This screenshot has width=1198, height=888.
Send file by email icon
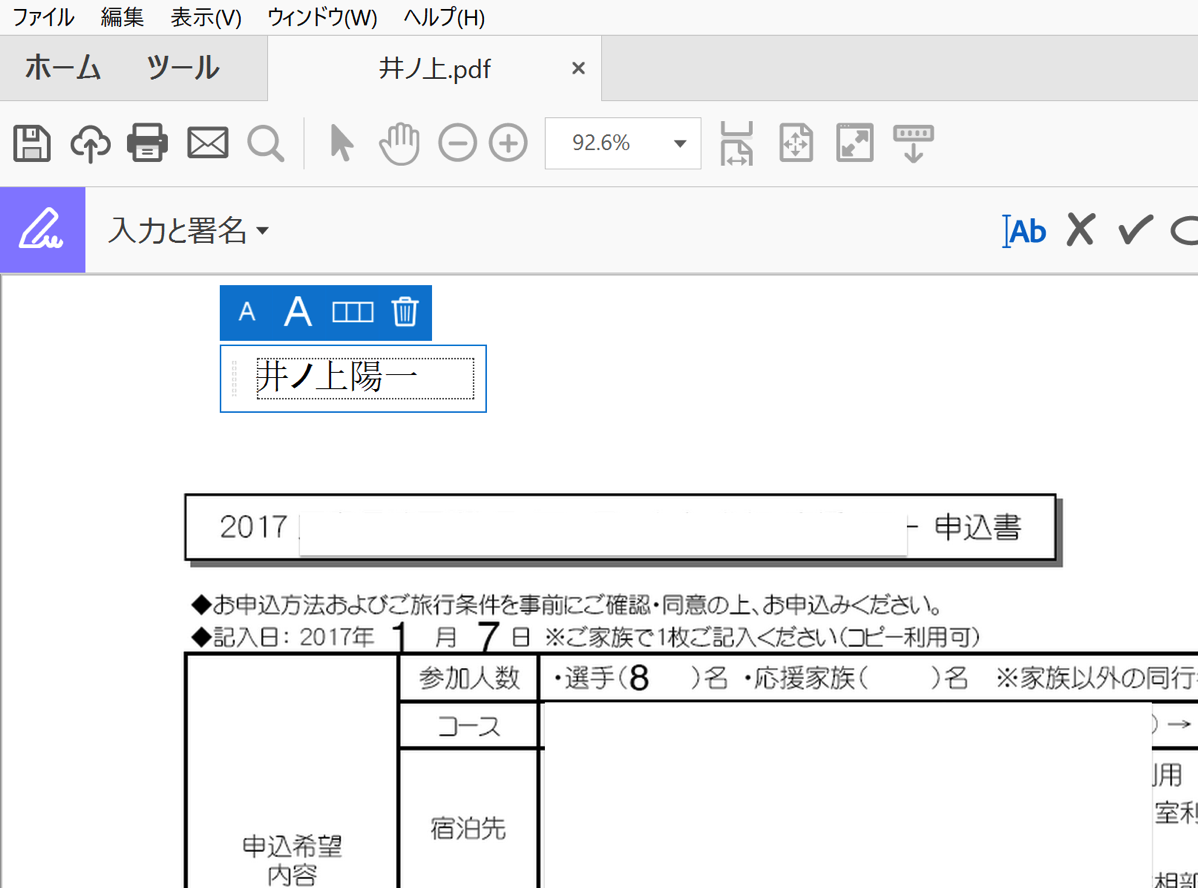[208, 143]
